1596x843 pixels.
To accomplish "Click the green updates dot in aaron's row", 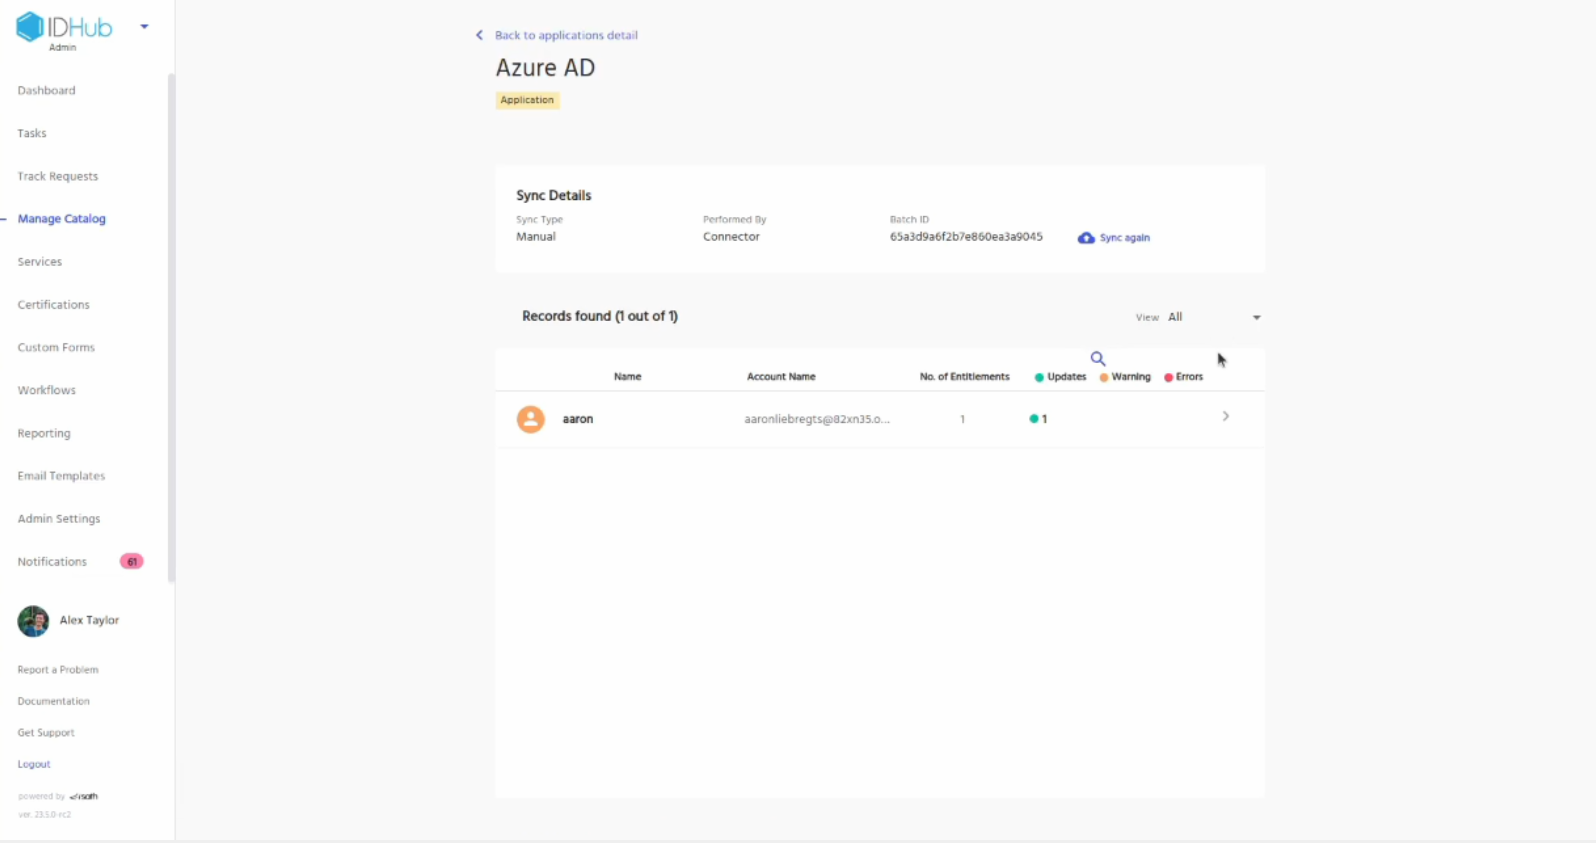I will [x=1033, y=419].
